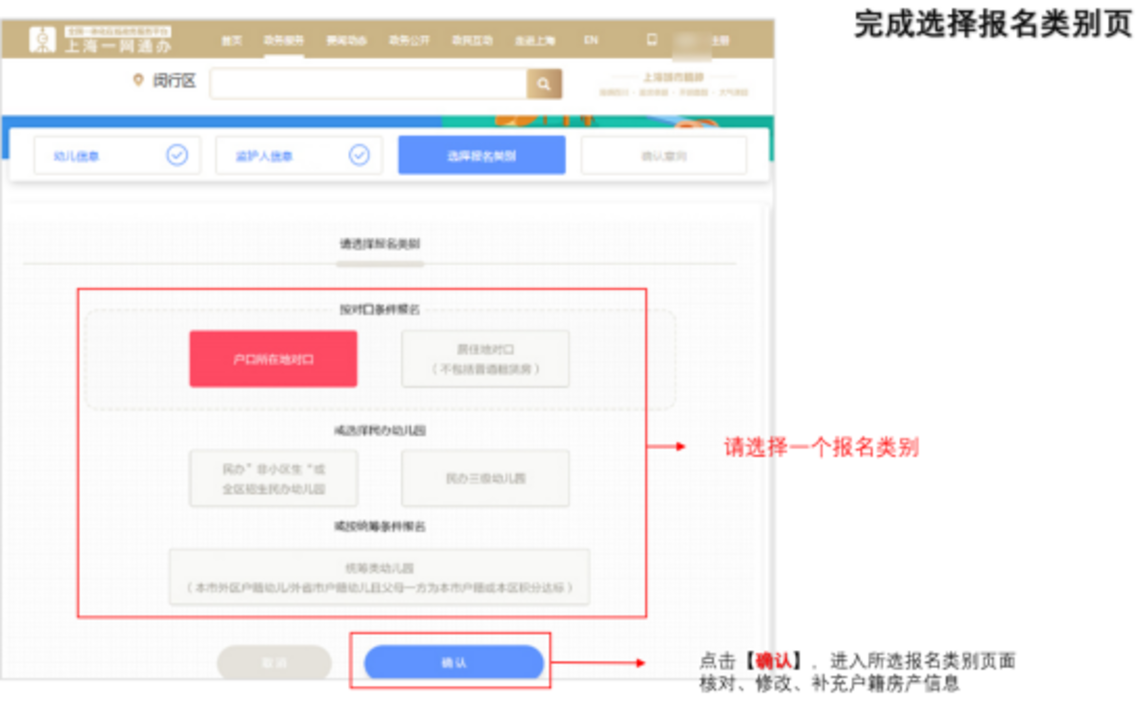Select the 户口所在地对口 category option
This screenshot has width=1140, height=701.
point(272,359)
